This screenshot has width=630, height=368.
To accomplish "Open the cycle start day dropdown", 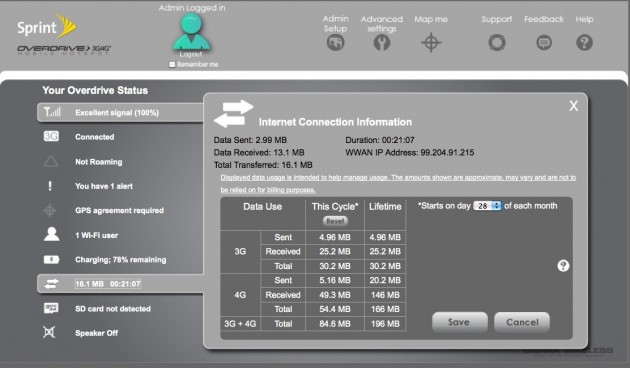I will (487, 206).
